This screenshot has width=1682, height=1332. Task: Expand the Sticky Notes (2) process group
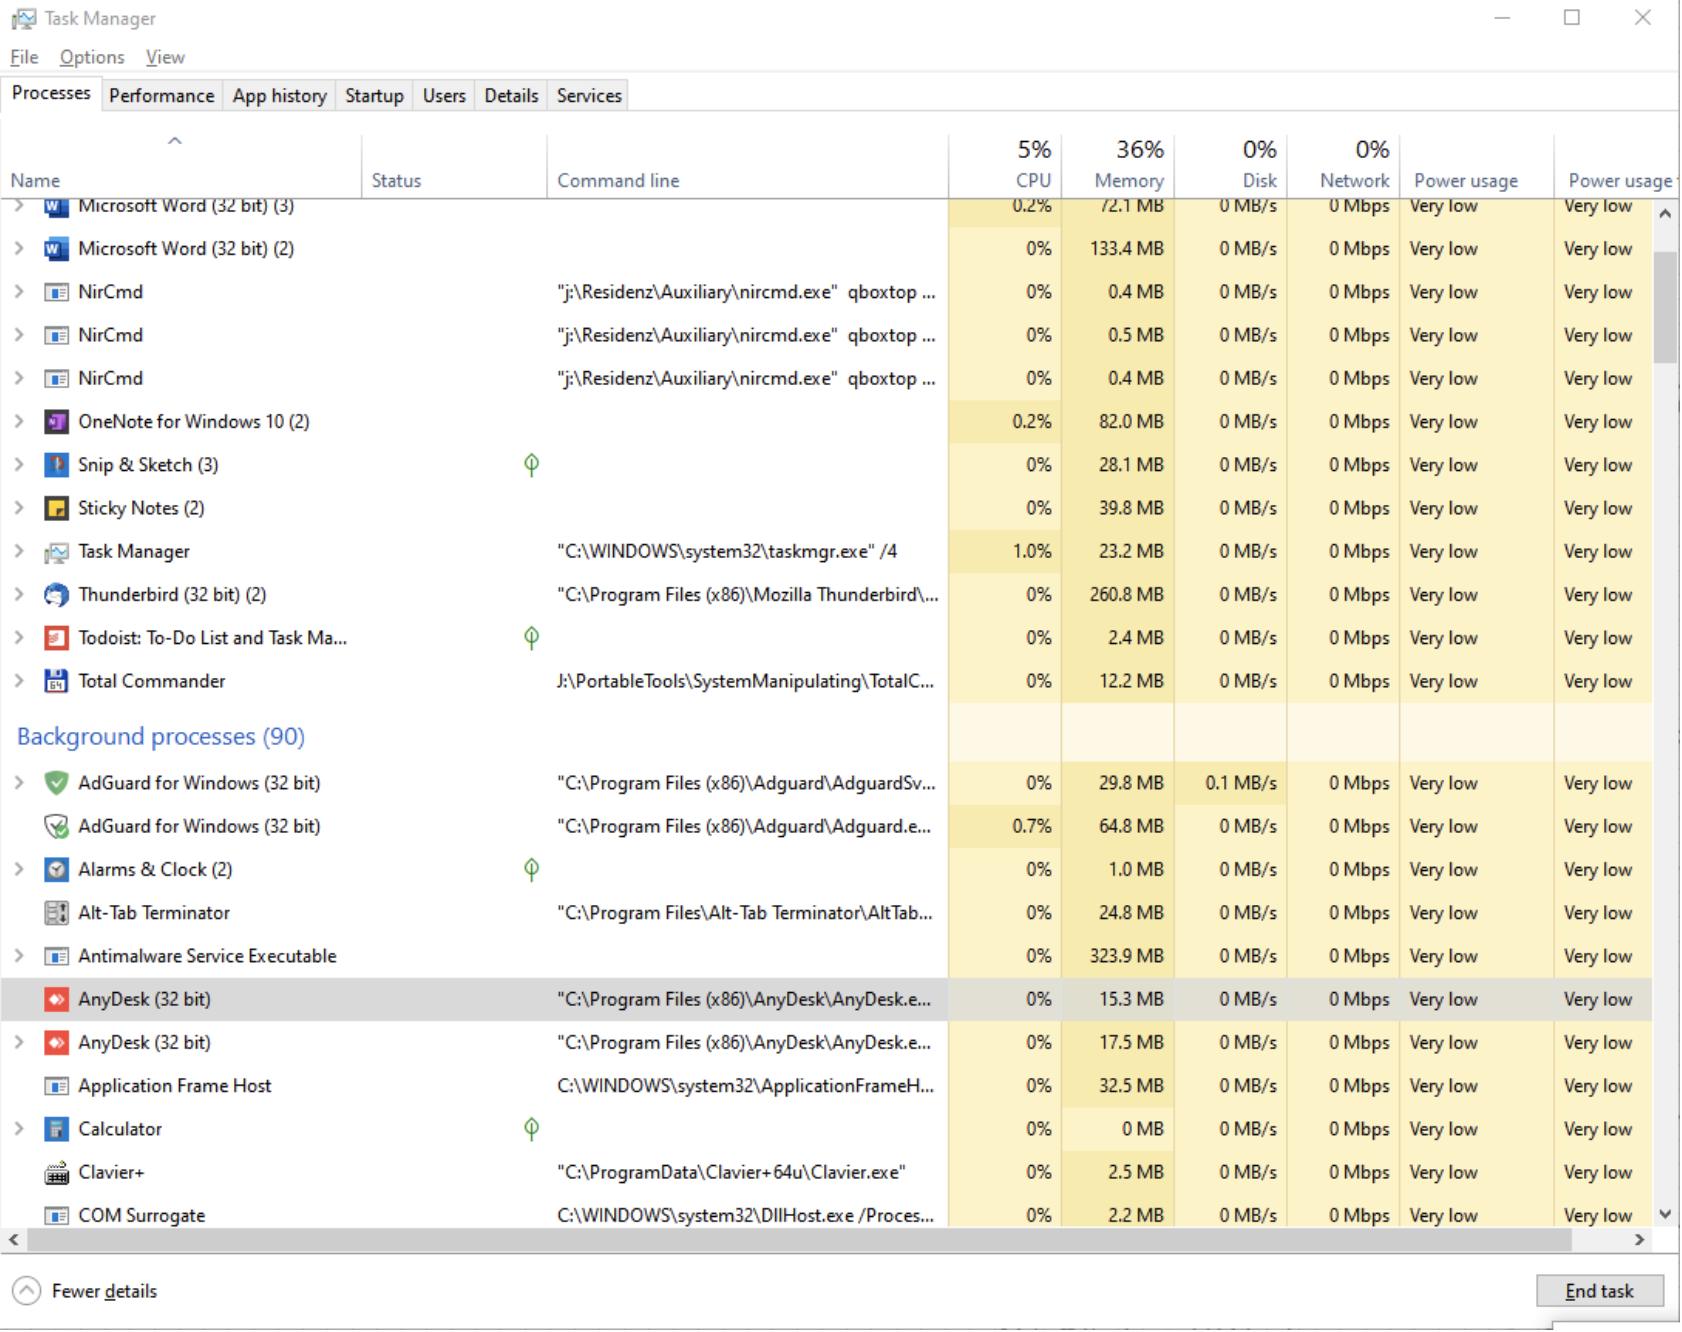pos(19,508)
